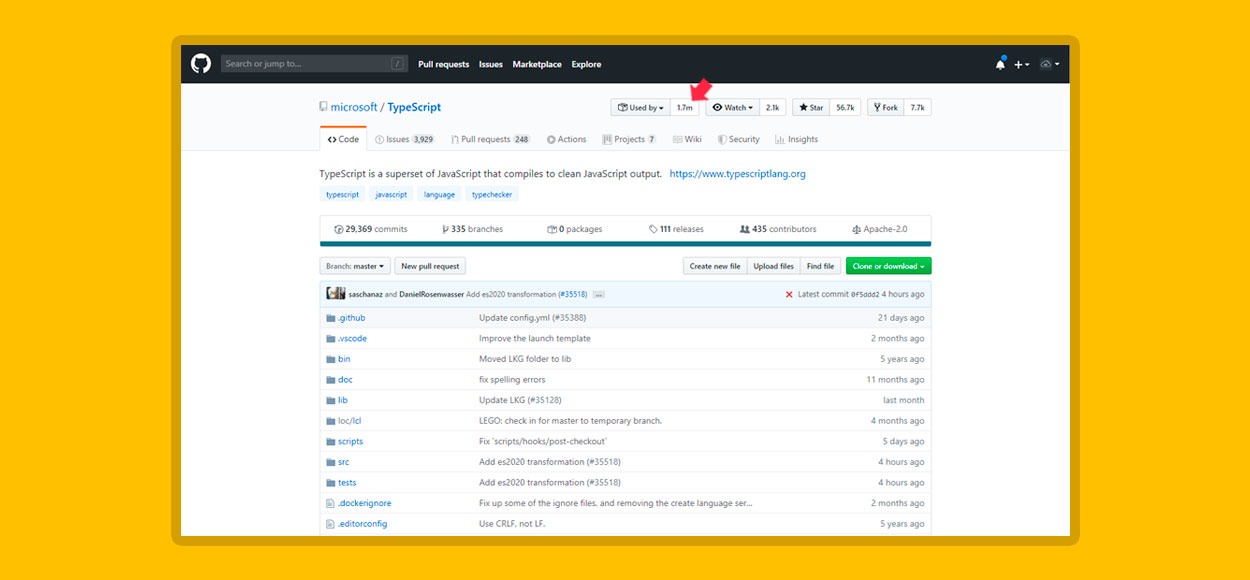Screen dimensions: 1250x580
Task: Click the 7.7k forks count
Action: coord(917,107)
